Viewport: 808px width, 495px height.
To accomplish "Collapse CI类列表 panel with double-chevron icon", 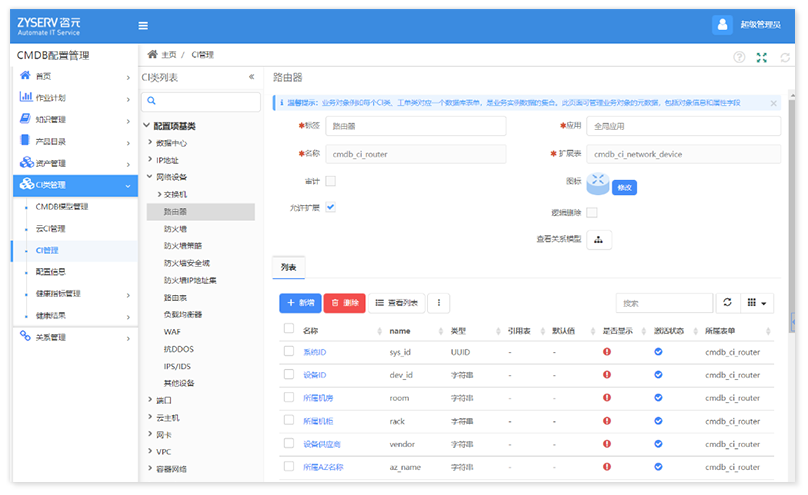I will 251,77.
